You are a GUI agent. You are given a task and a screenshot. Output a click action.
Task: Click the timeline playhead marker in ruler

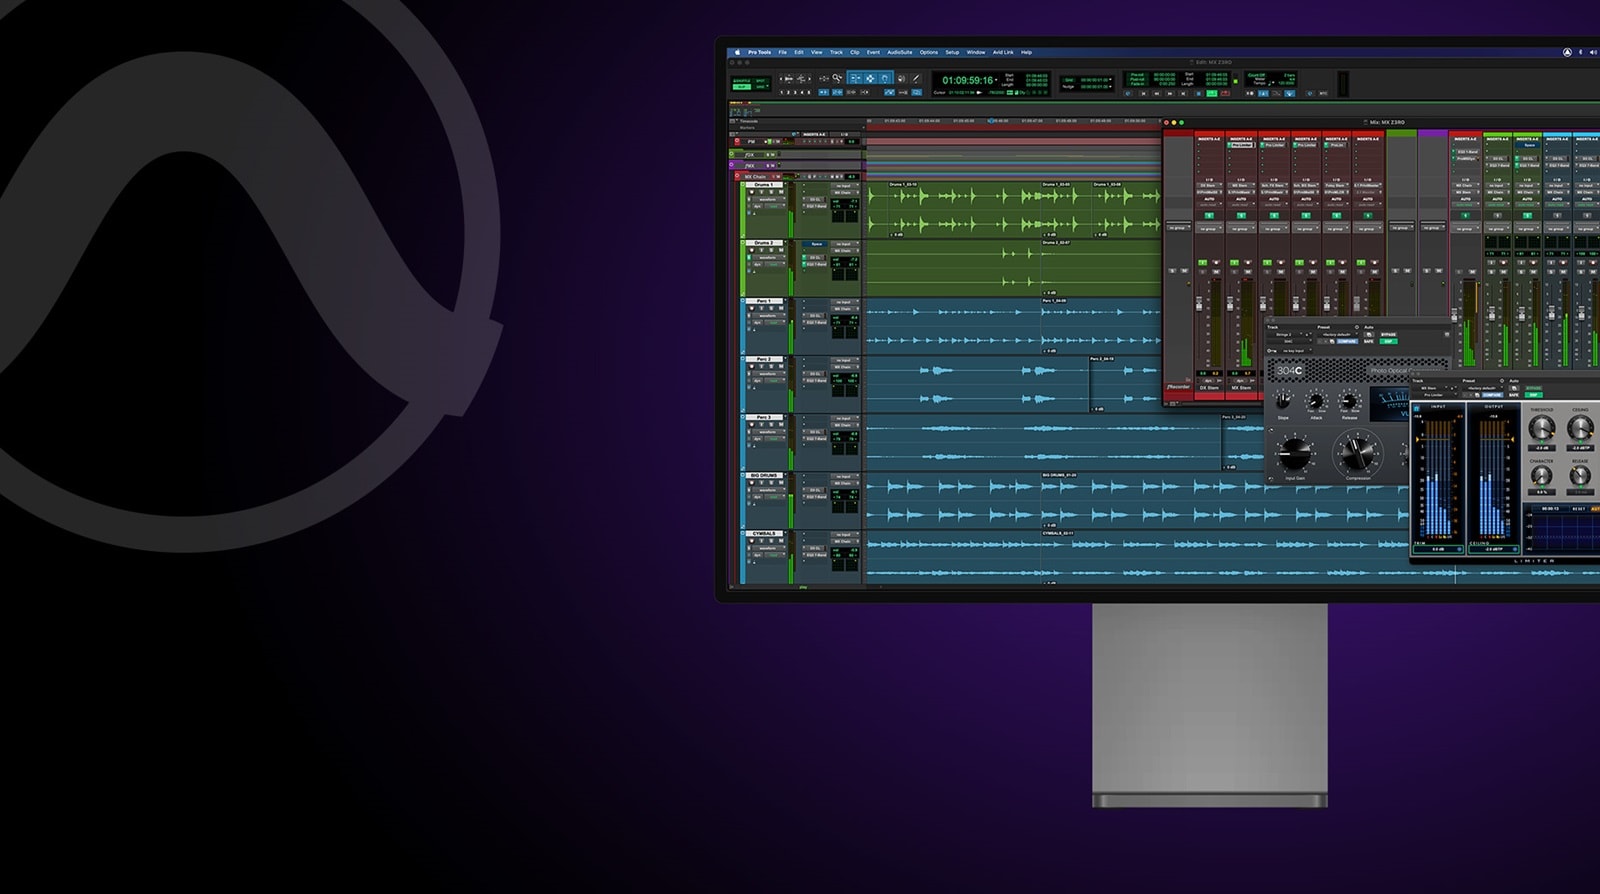[x=991, y=121]
